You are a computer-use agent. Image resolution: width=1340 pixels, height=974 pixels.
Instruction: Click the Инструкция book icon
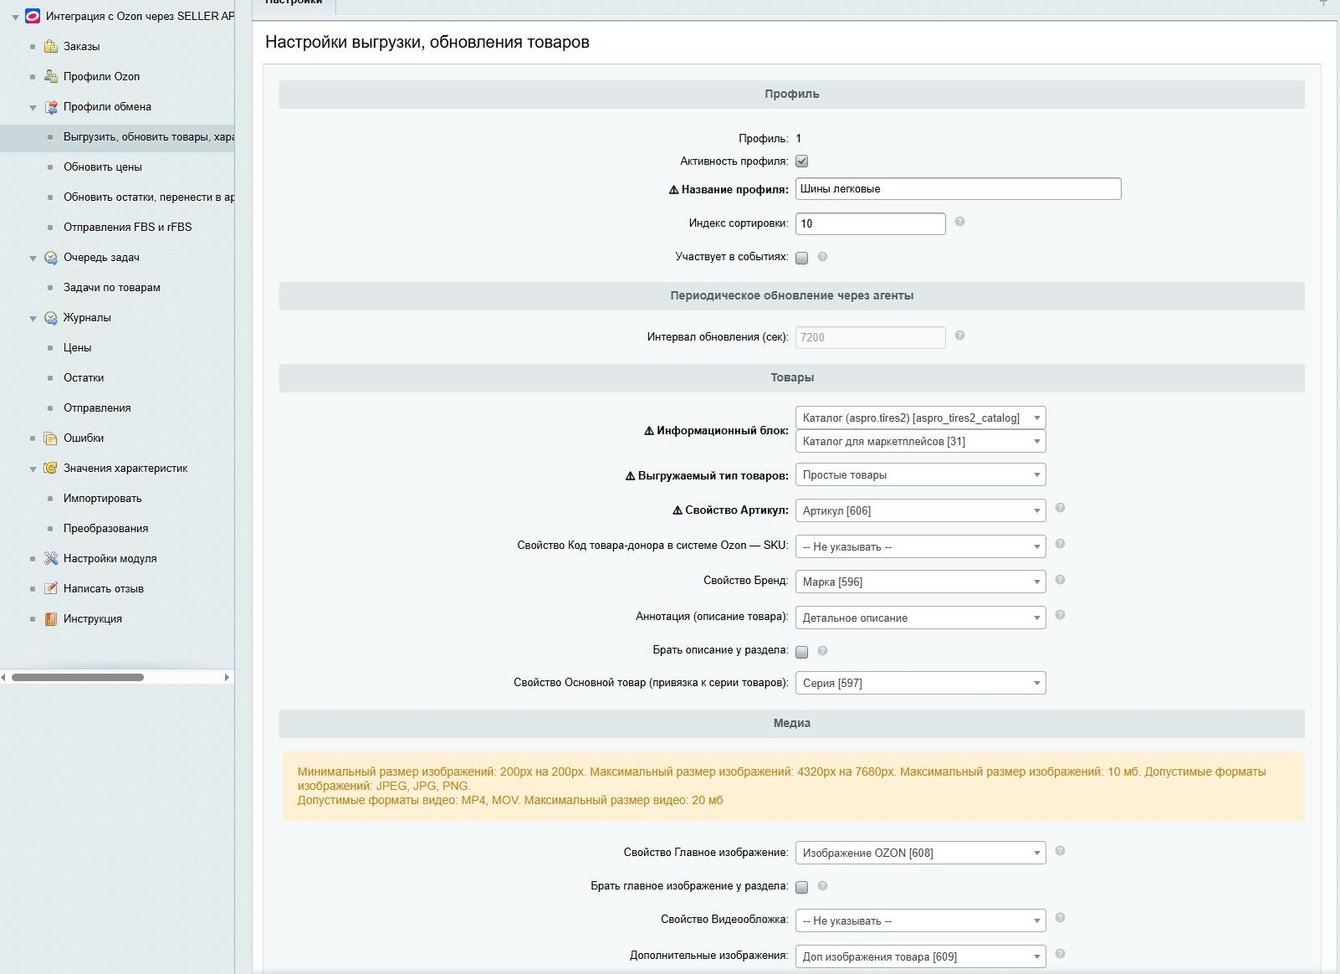click(x=51, y=619)
